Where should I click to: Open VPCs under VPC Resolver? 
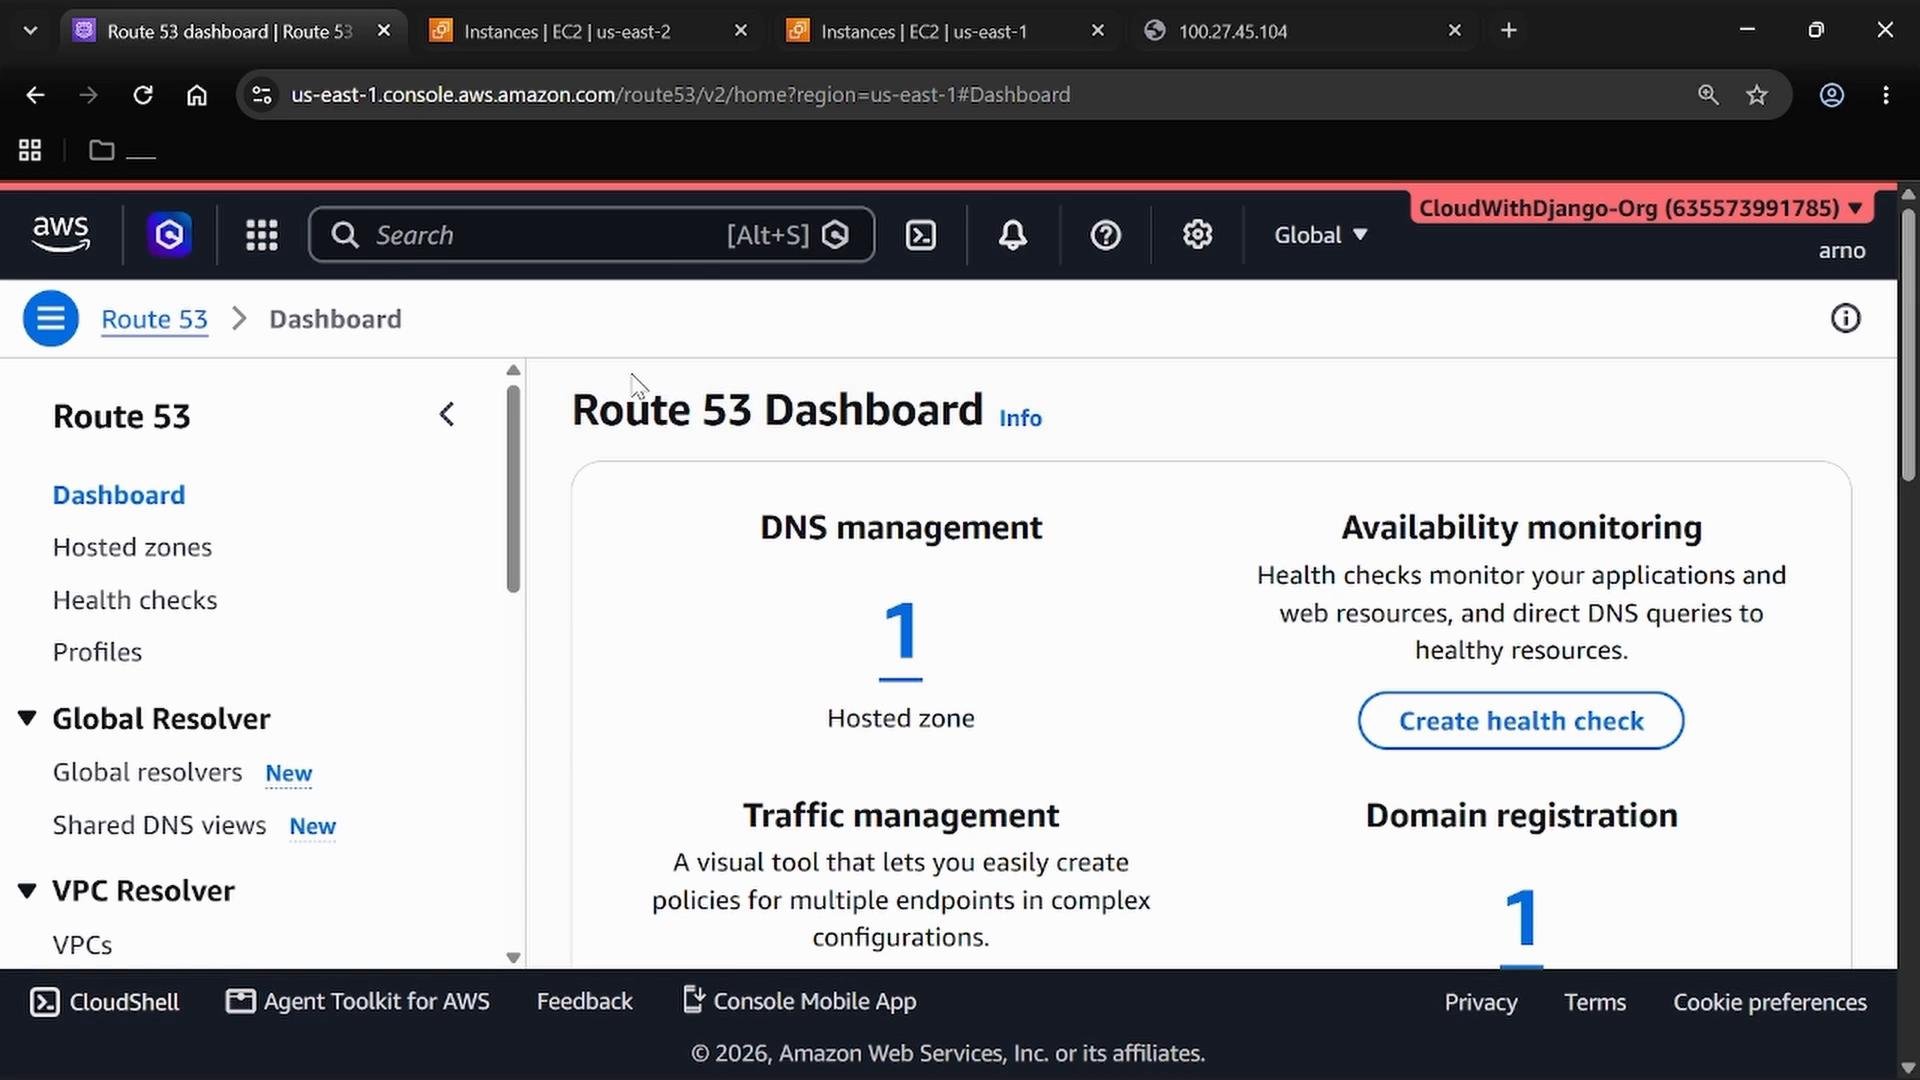point(82,945)
